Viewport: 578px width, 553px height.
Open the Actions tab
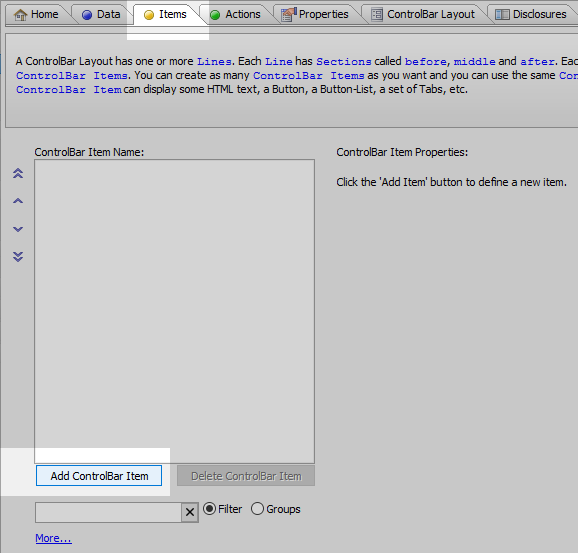236,14
